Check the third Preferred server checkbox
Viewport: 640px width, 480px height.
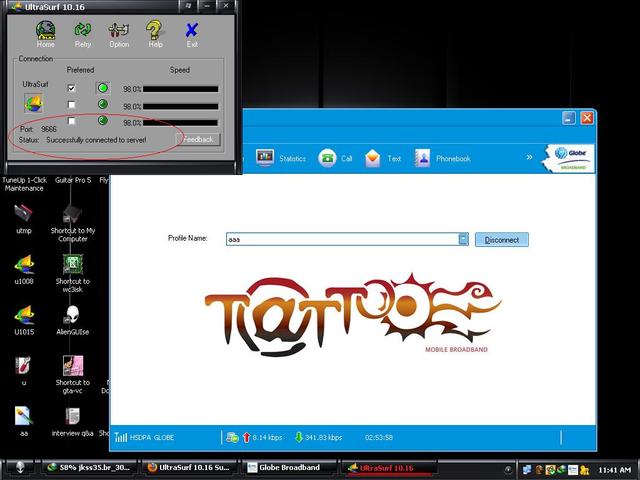pyautogui.click(x=71, y=121)
